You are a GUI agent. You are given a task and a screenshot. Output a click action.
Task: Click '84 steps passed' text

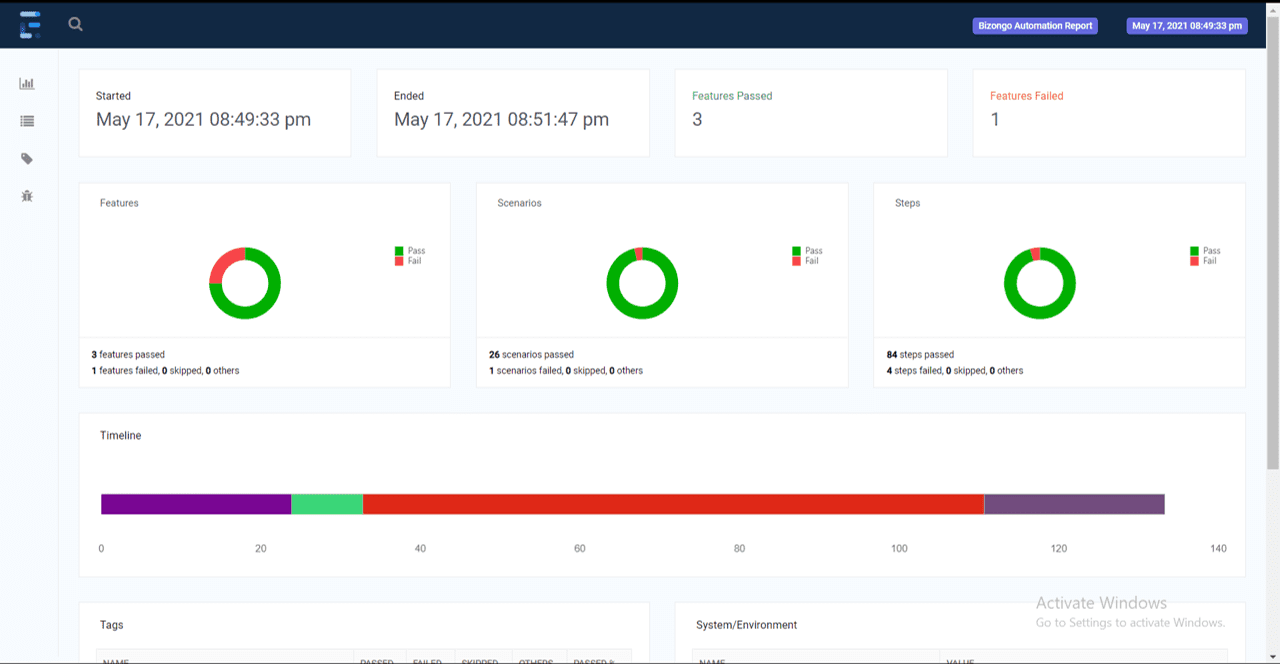[x=920, y=355]
